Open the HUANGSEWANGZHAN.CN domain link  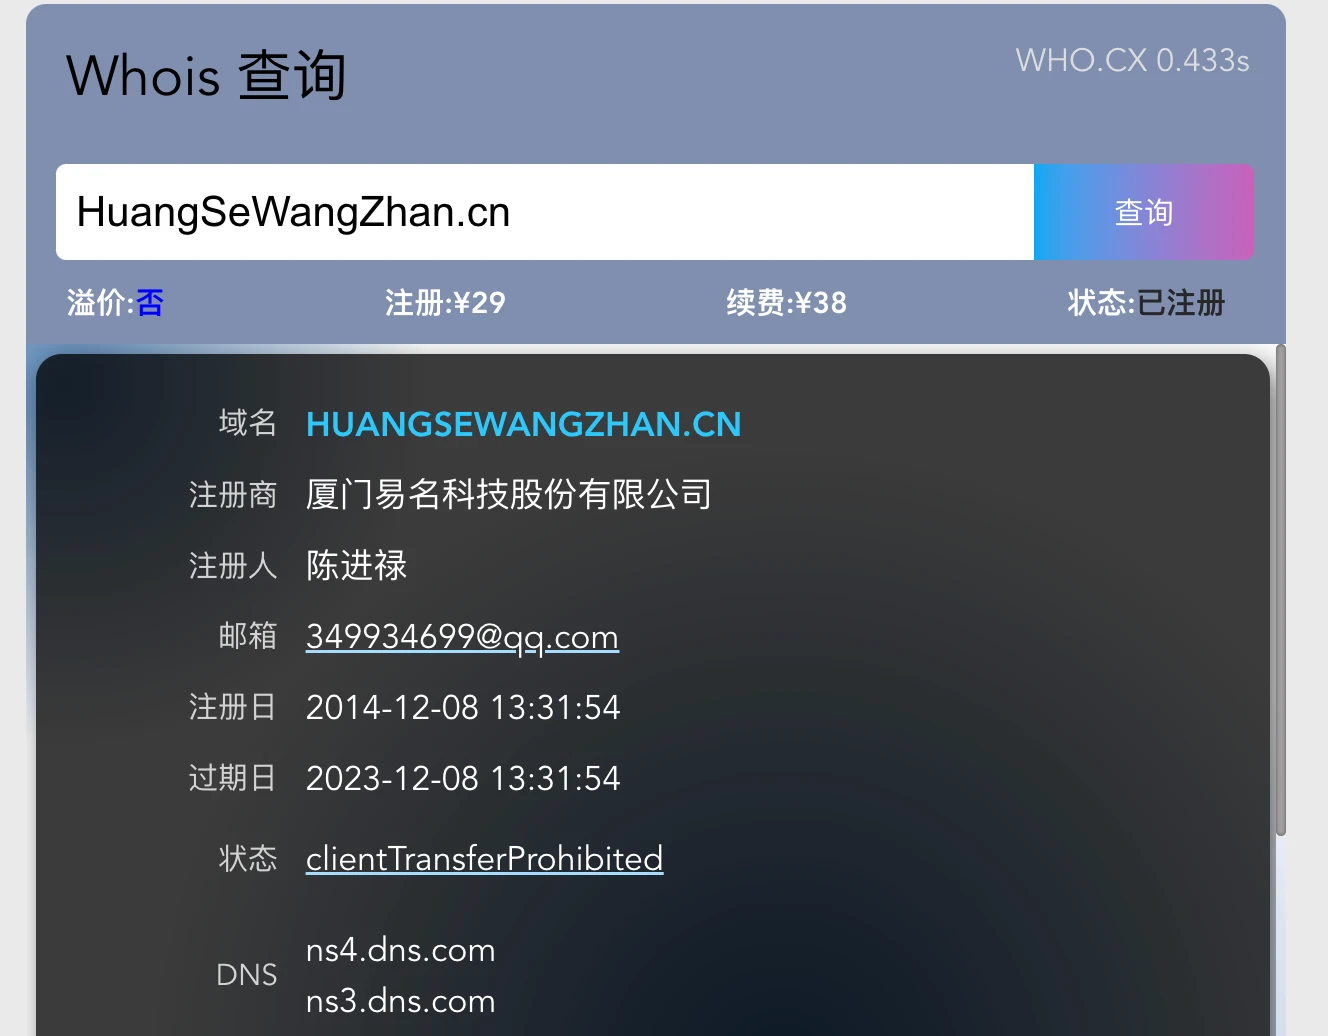523,424
